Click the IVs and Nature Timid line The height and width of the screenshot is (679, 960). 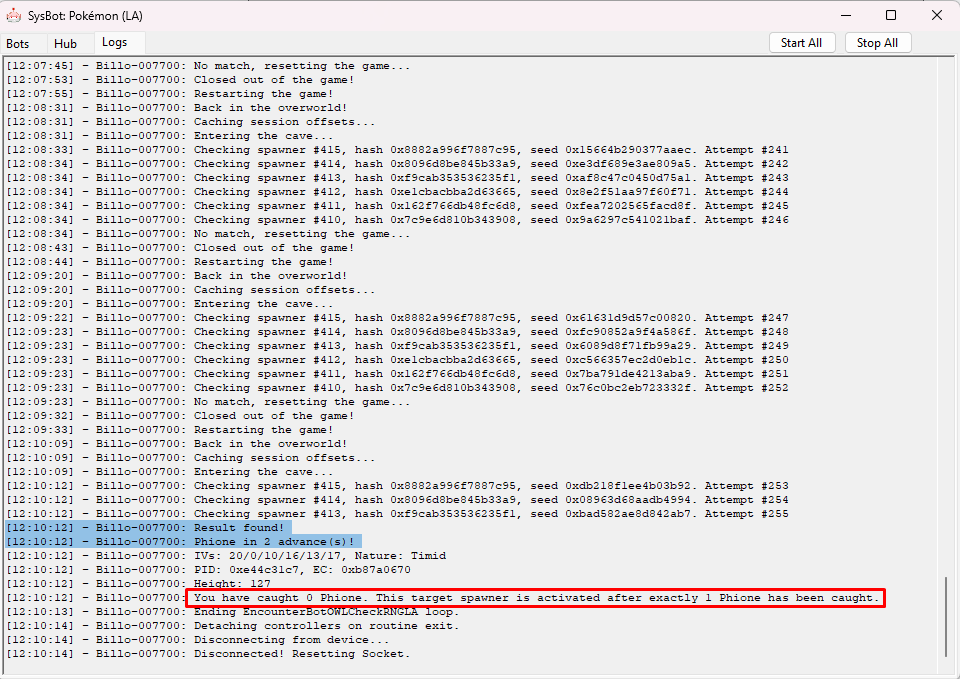[x=227, y=556]
